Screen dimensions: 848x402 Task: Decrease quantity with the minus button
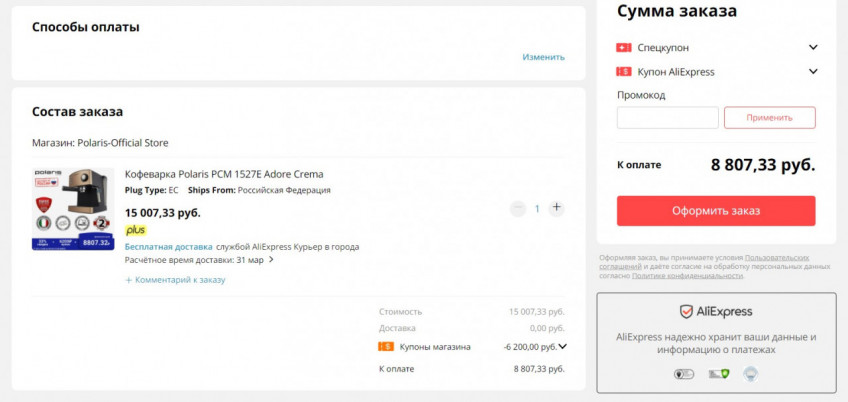[x=517, y=208]
